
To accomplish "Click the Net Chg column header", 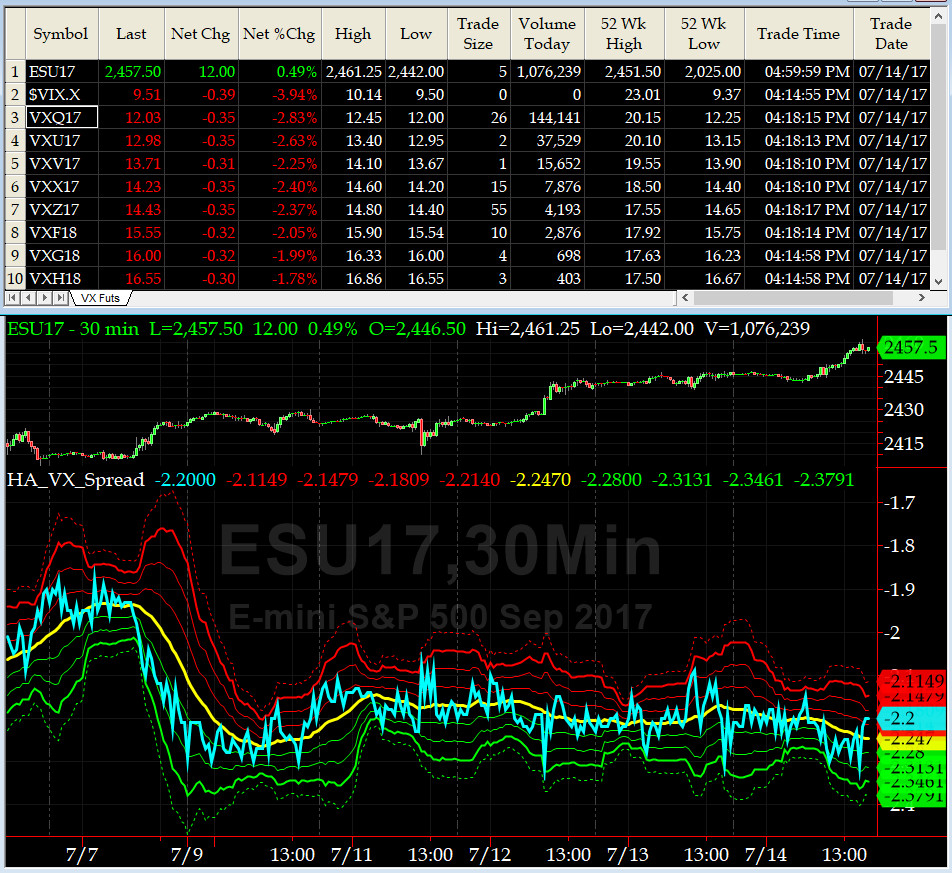I will (201, 34).
